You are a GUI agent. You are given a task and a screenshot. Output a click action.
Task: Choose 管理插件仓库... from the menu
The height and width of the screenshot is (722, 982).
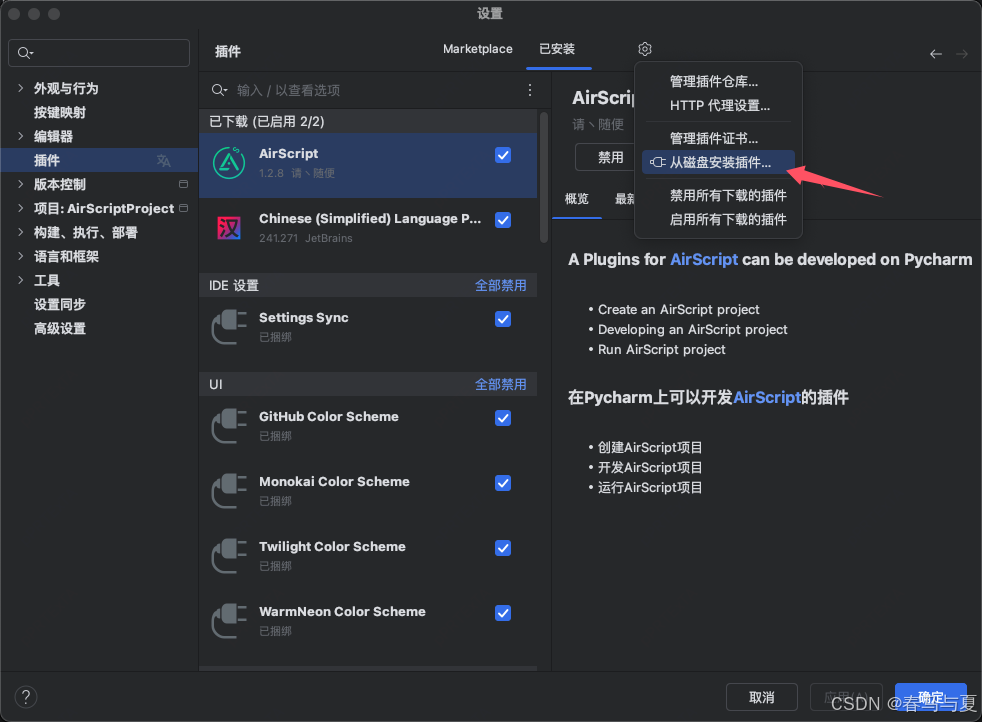click(718, 81)
